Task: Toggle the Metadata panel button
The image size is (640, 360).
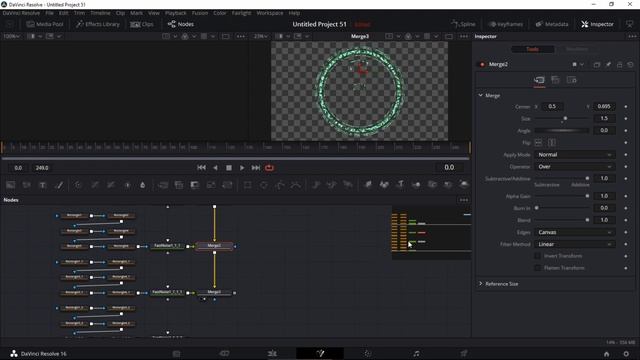Action: coord(552,24)
